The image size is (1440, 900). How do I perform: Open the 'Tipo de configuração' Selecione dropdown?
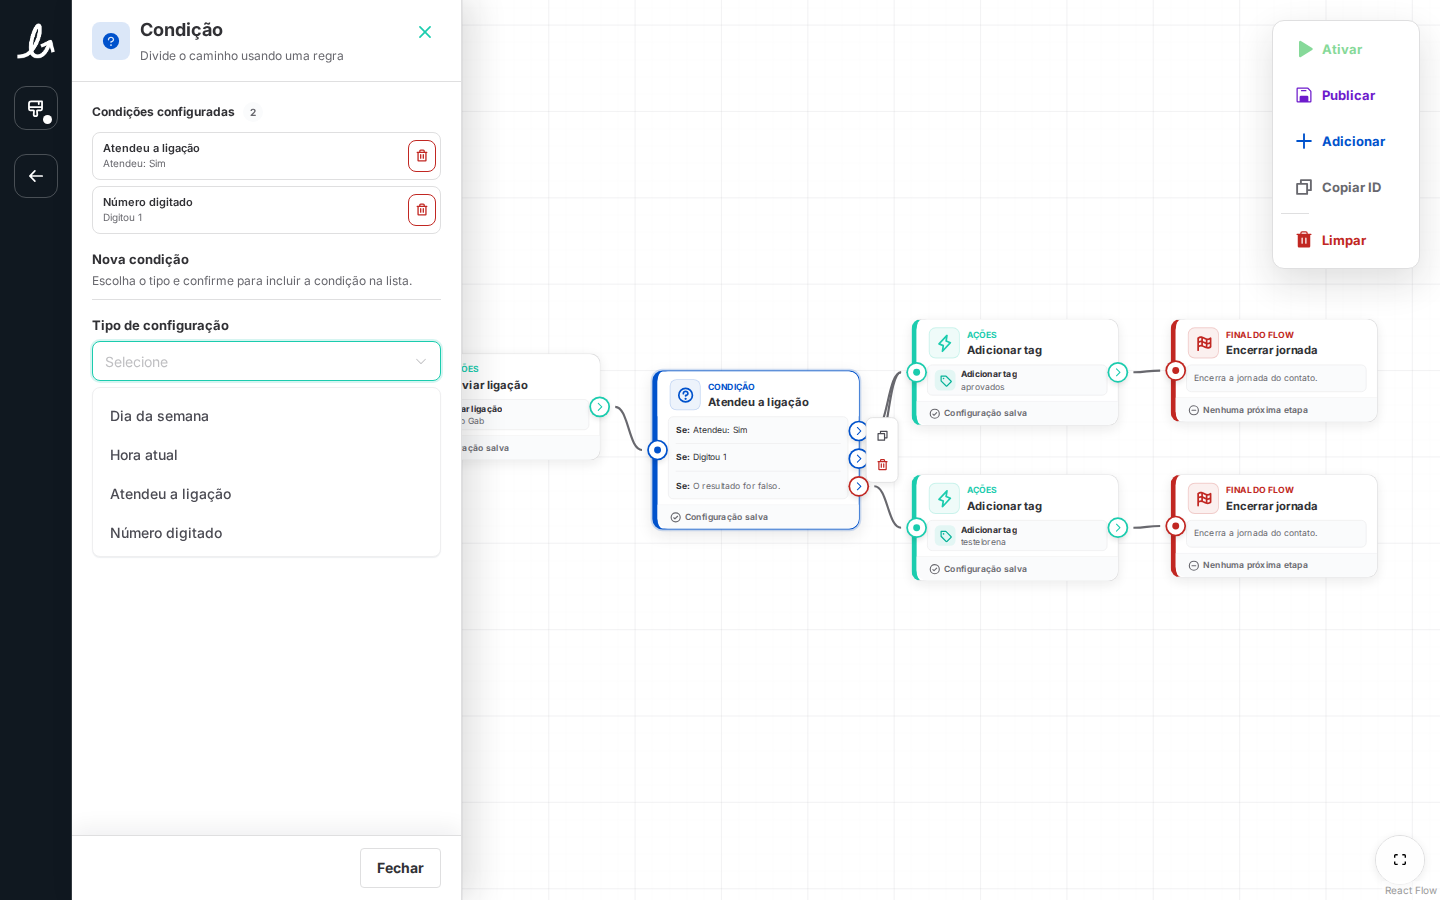coord(266,361)
